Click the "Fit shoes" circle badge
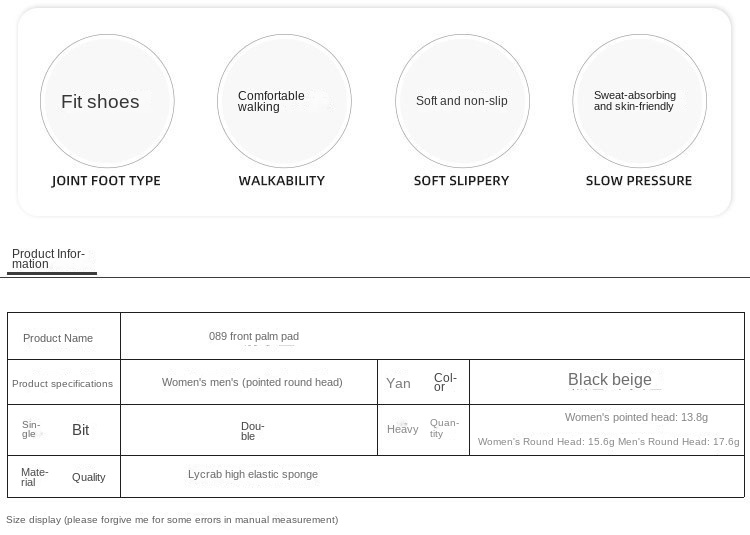This screenshot has width=750, height=535. 107,101
